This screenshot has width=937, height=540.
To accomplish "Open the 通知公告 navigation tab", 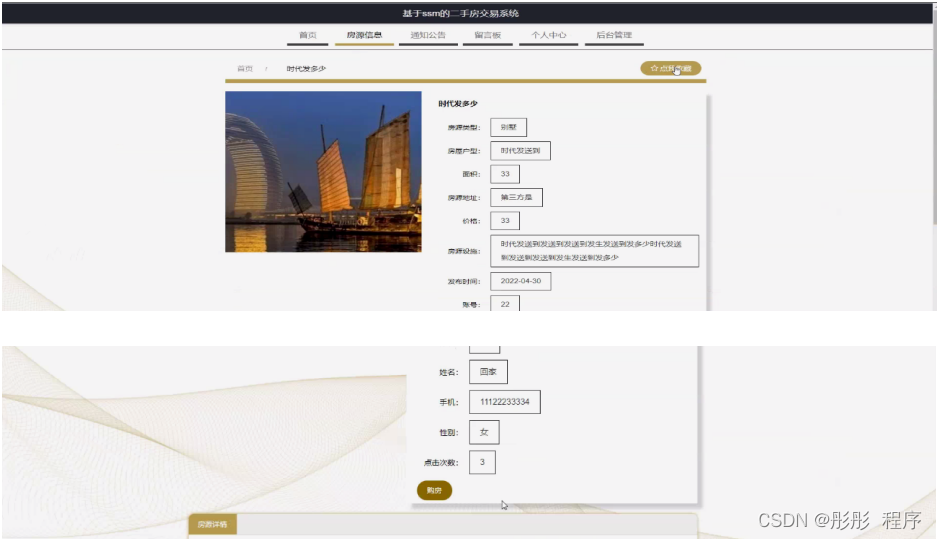I will tap(428, 35).
